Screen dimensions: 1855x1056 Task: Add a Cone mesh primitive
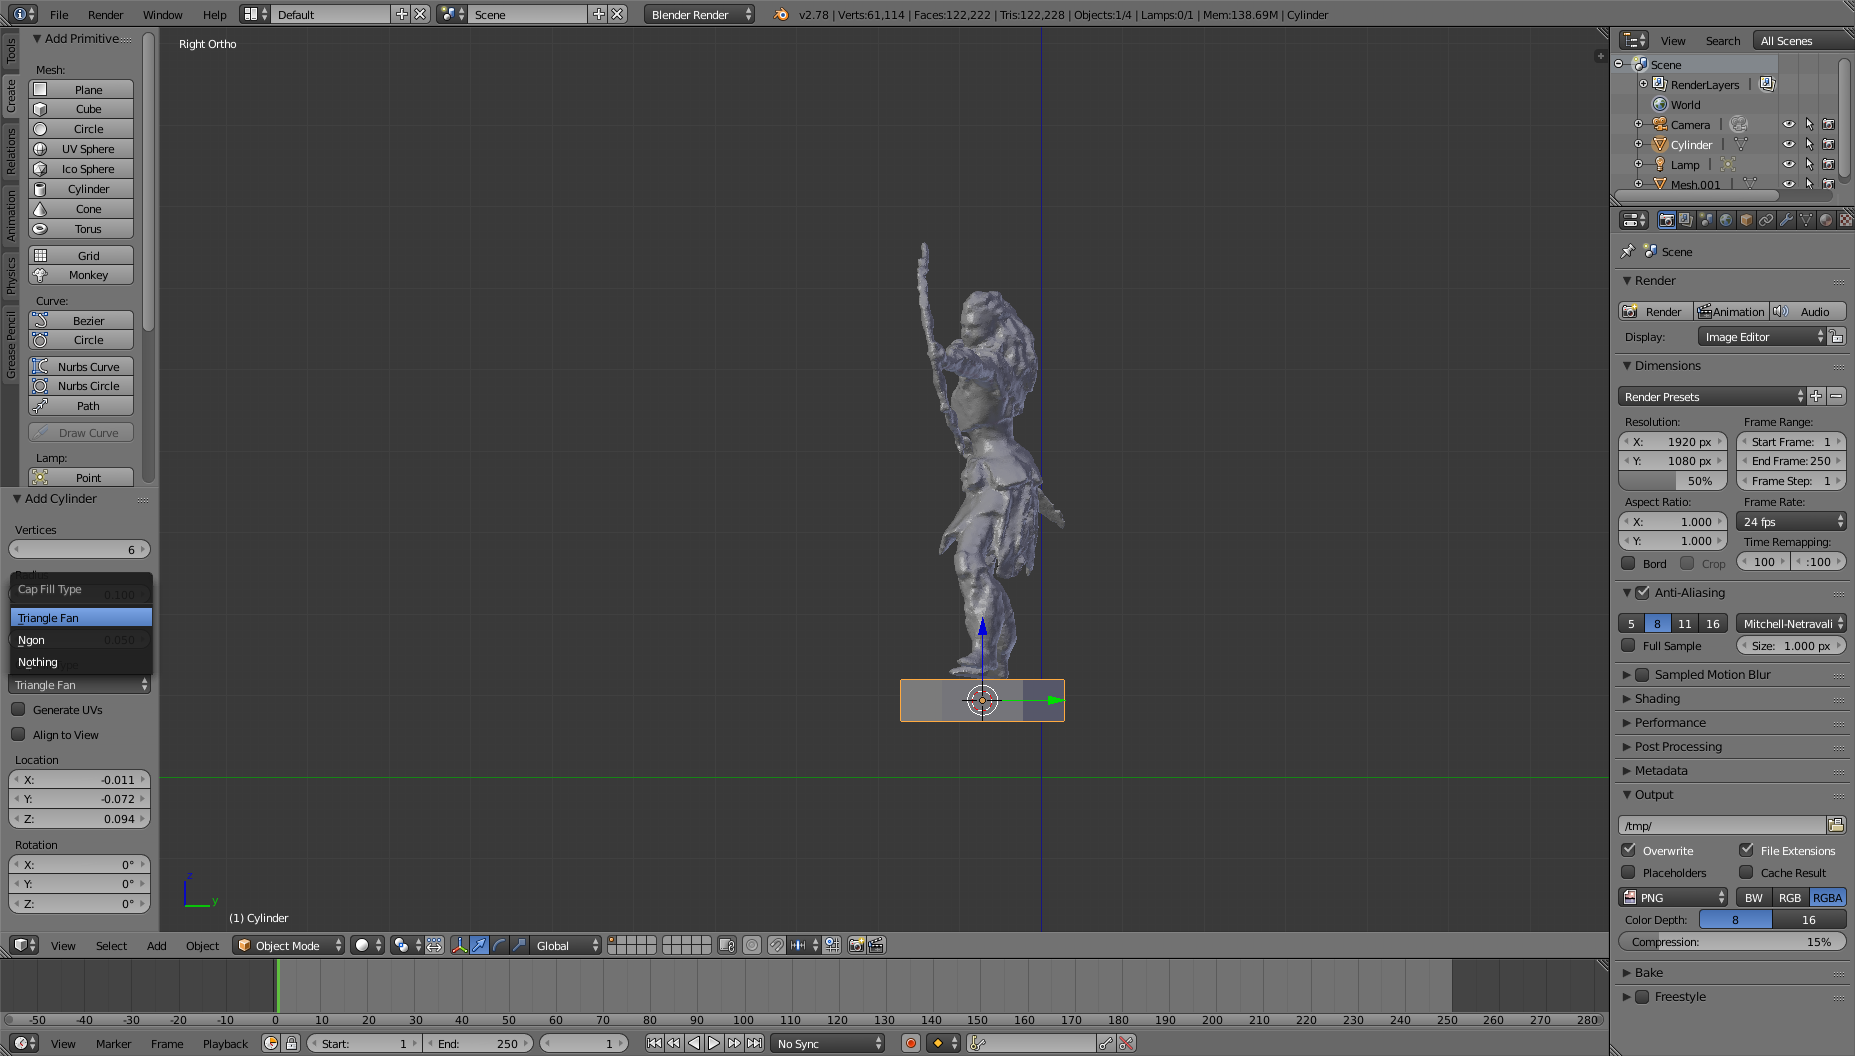click(81, 209)
